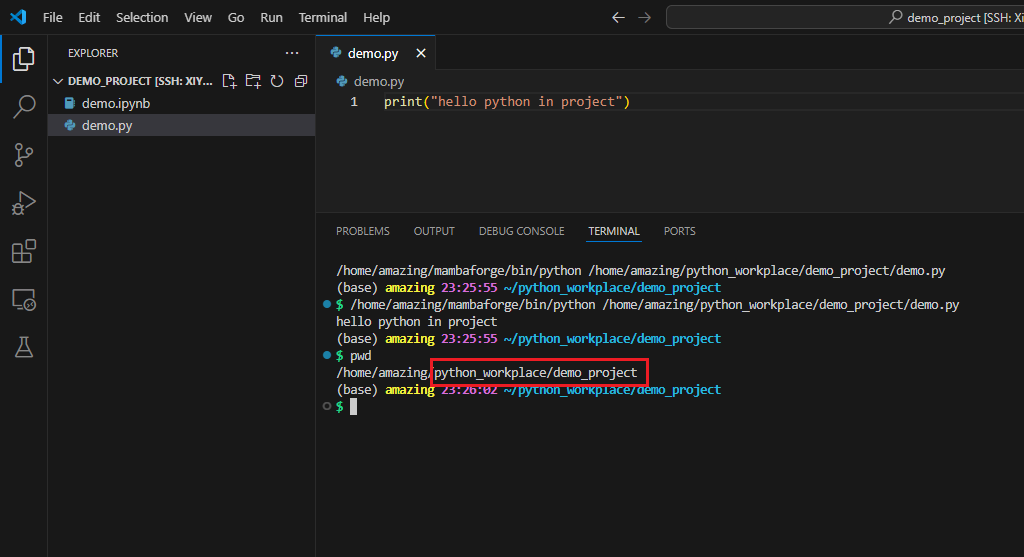Open Explorer more actions ellipsis menu
This screenshot has height=557, width=1024.
291,53
